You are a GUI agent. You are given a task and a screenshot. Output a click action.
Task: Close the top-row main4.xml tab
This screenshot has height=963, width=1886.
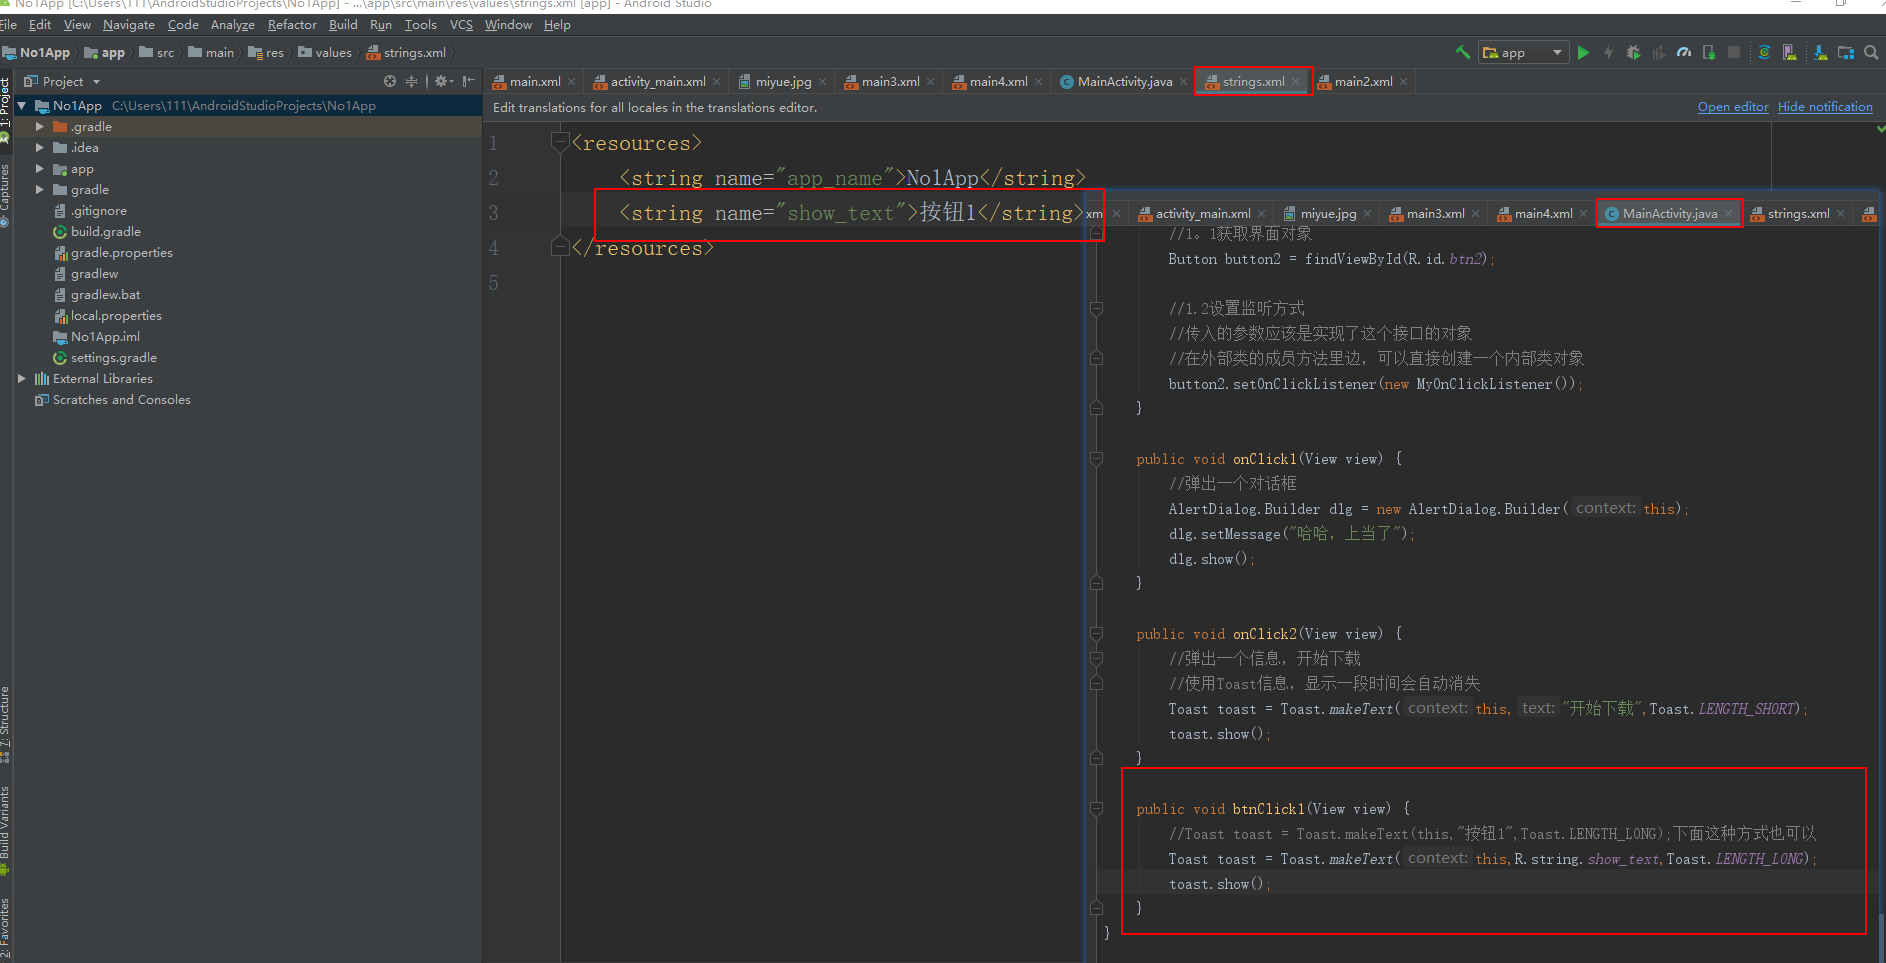[1039, 82]
